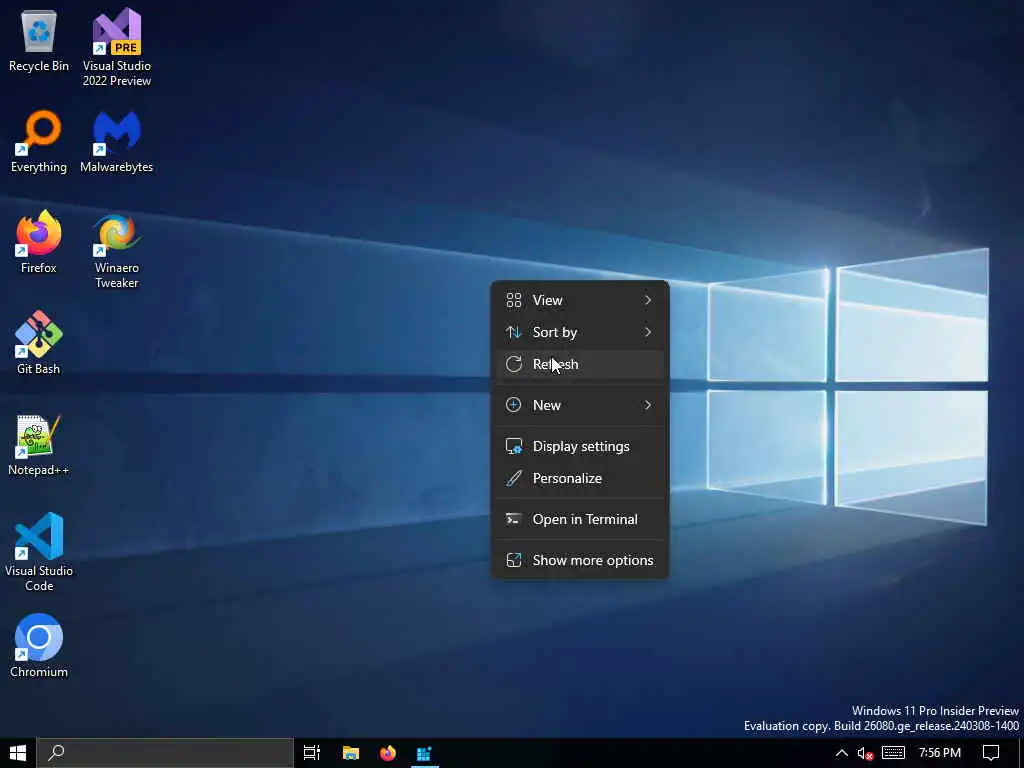This screenshot has height=768, width=1024.
Task: Click the muted volume tray icon
Action: click(x=865, y=753)
